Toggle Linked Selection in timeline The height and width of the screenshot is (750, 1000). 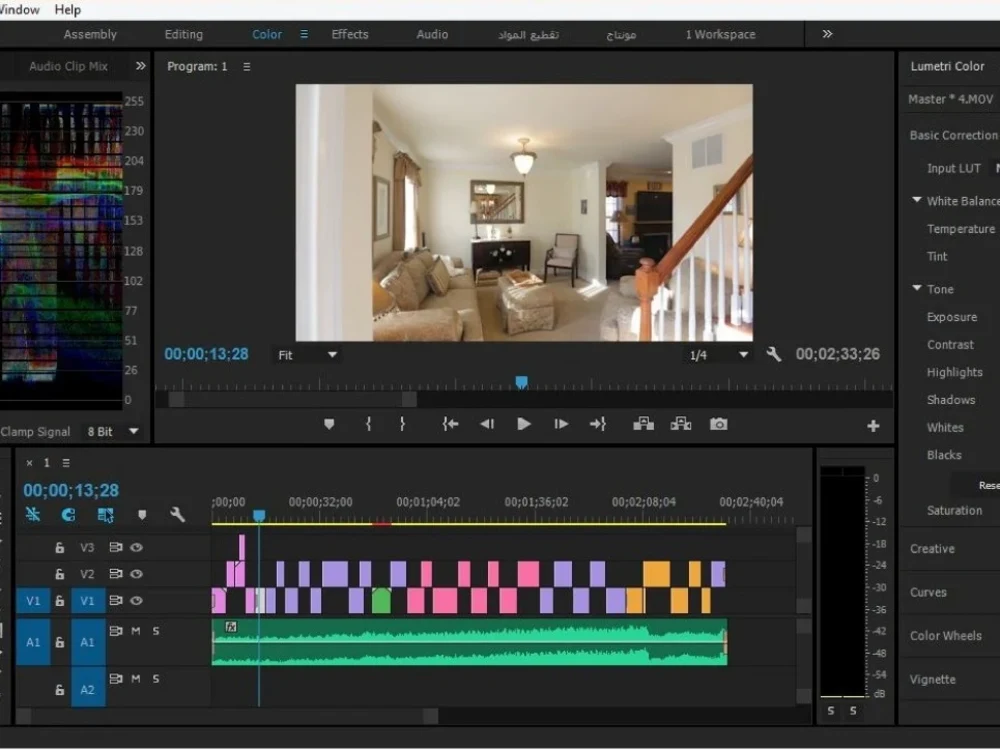[x=105, y=515]
